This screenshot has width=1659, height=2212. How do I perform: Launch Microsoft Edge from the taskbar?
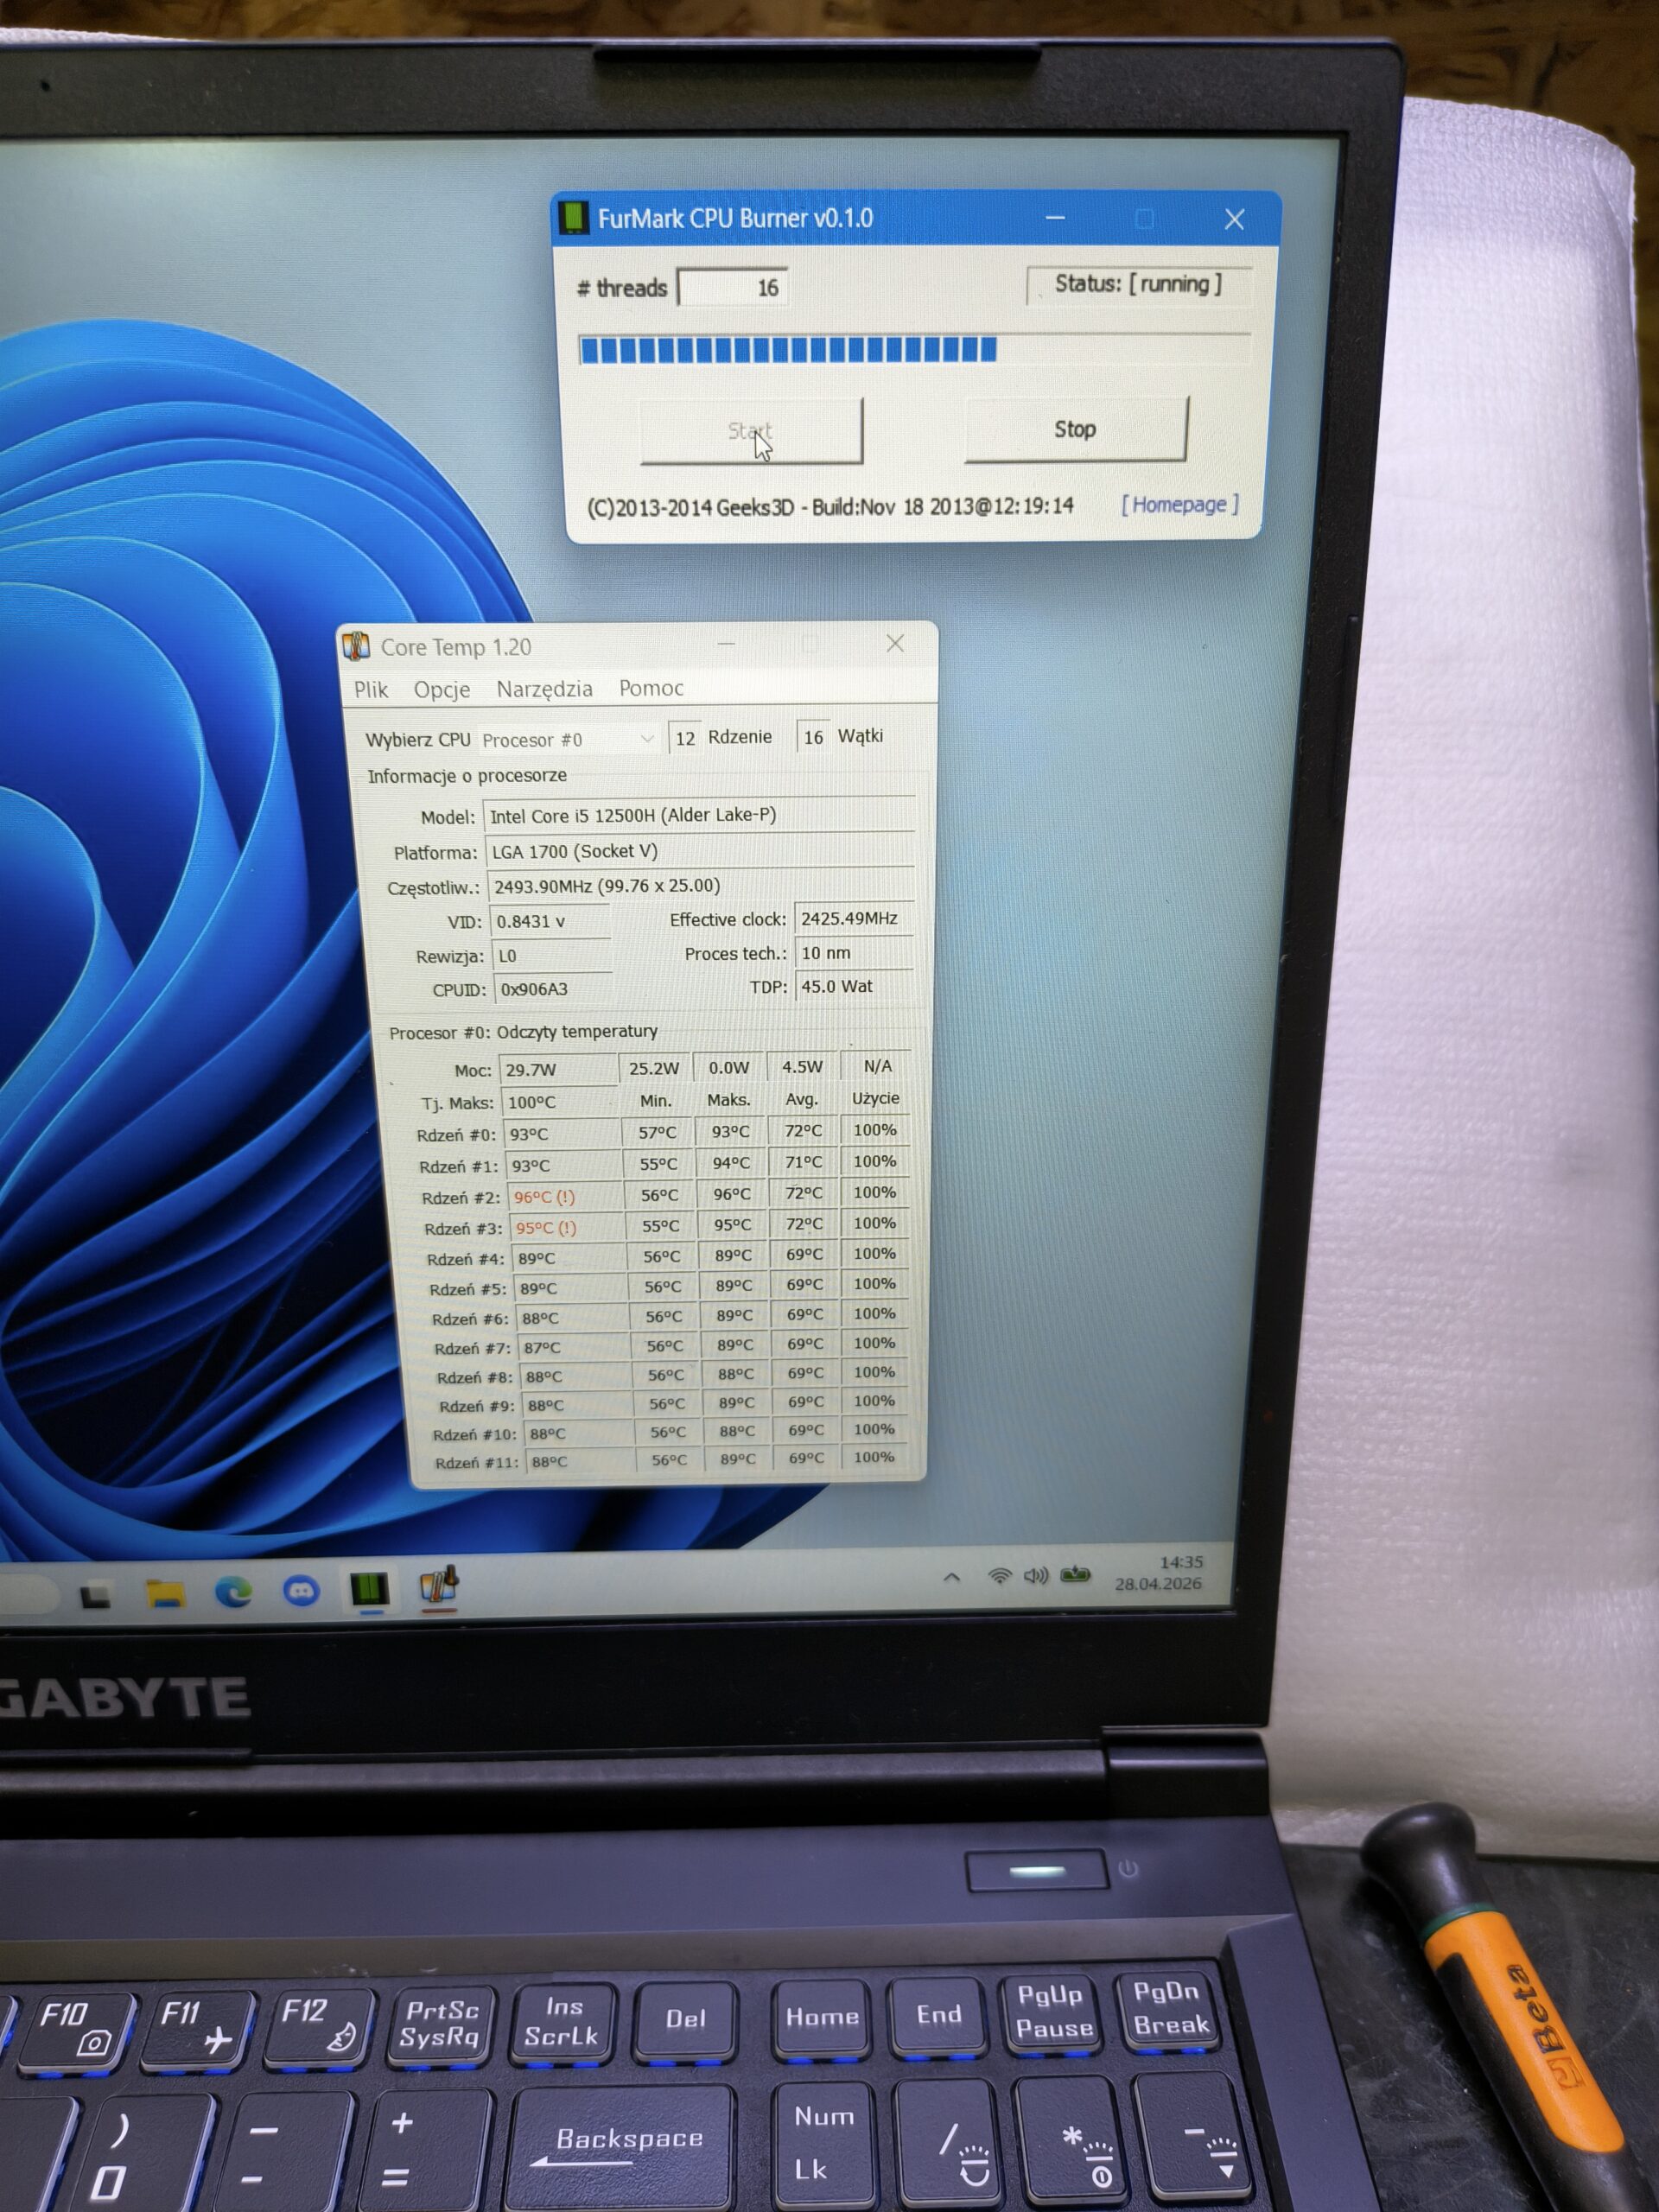(233, 1591)
